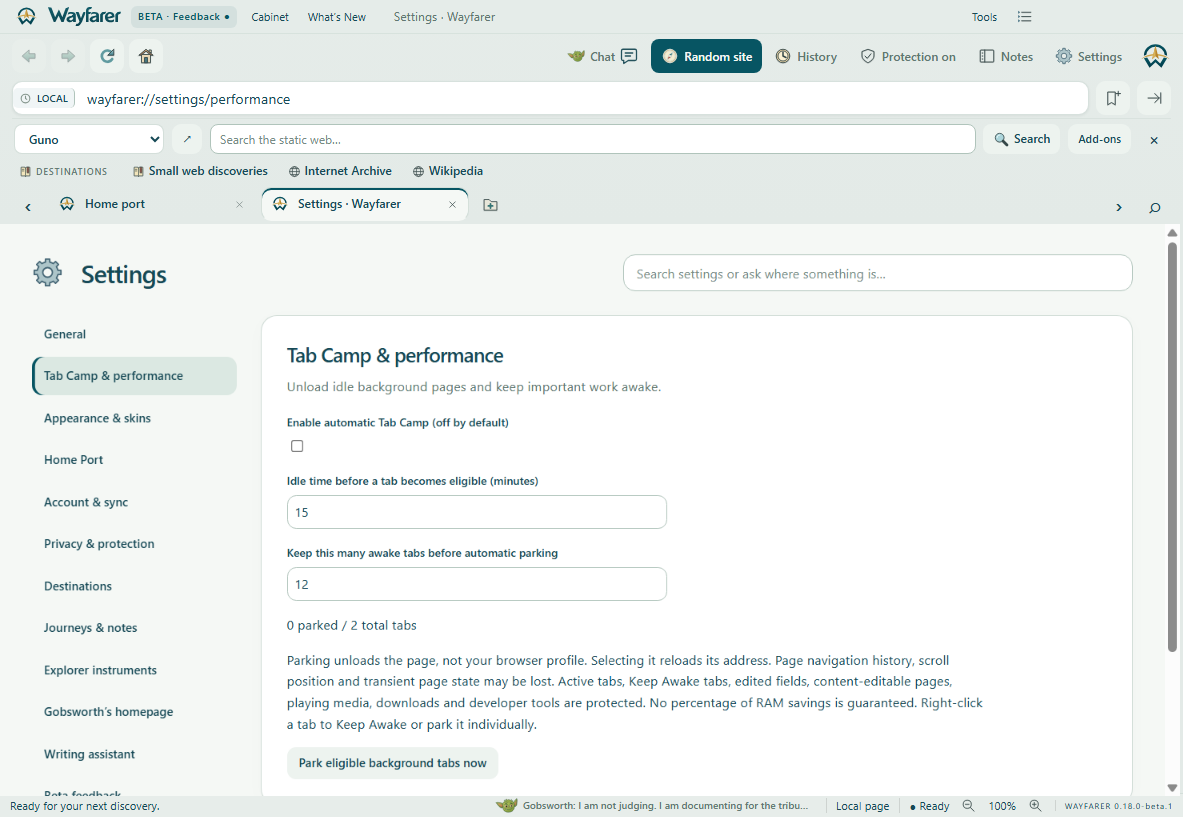Viewport: 1183px width, 817px height.
Task: Click the list icon beside Tools
Action: coord(1024,17)
